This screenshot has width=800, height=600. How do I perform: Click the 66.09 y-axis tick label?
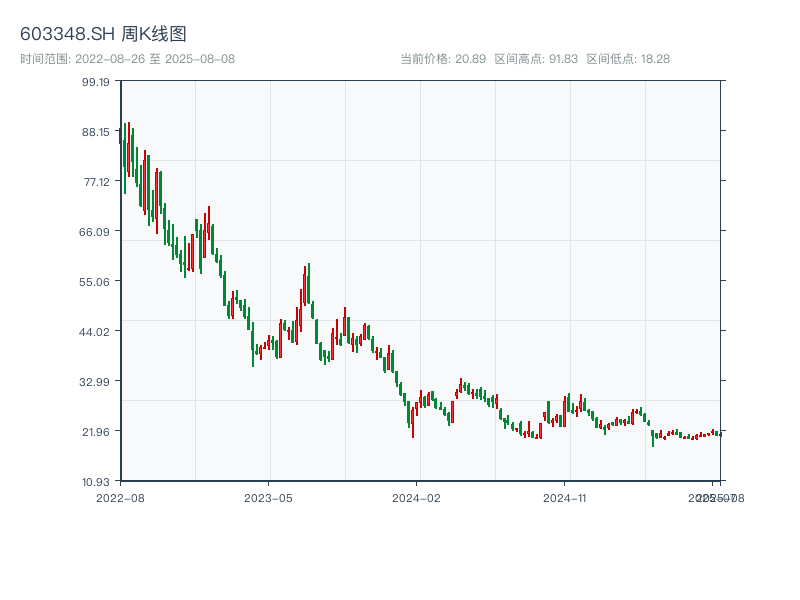(97, 232)
